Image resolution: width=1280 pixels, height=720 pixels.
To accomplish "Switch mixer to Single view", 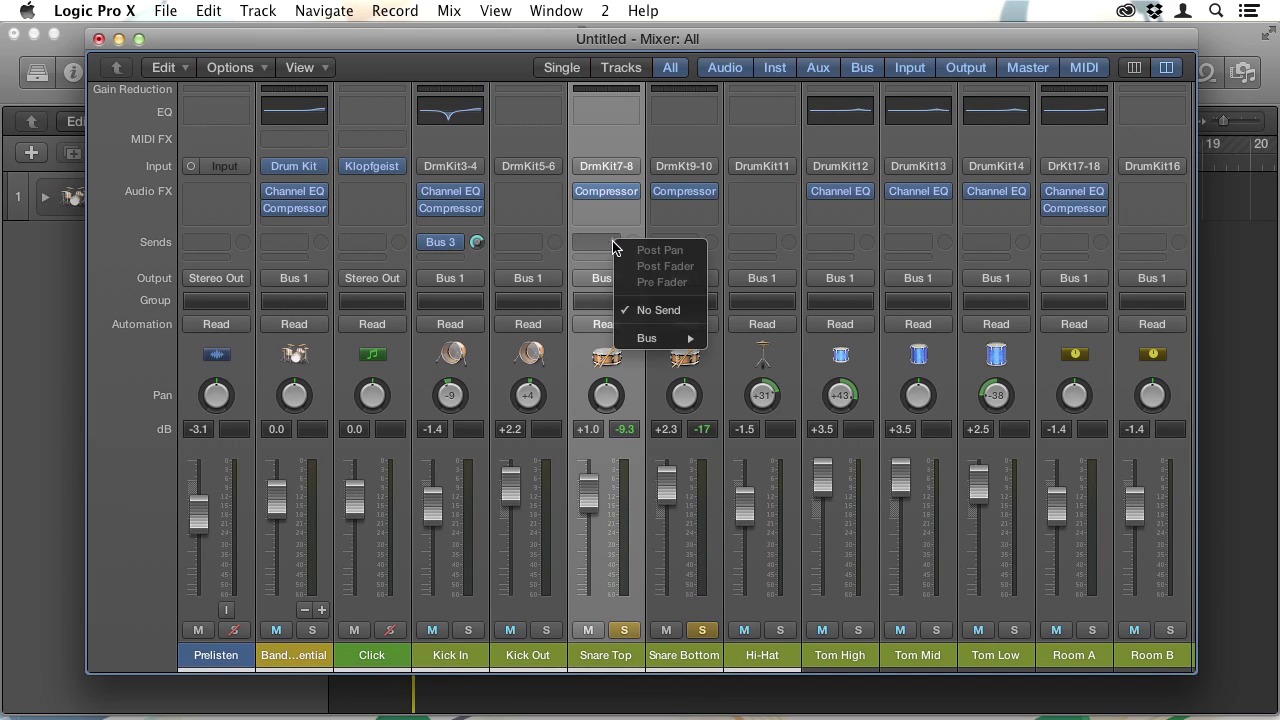I will (x=562, y=68).
